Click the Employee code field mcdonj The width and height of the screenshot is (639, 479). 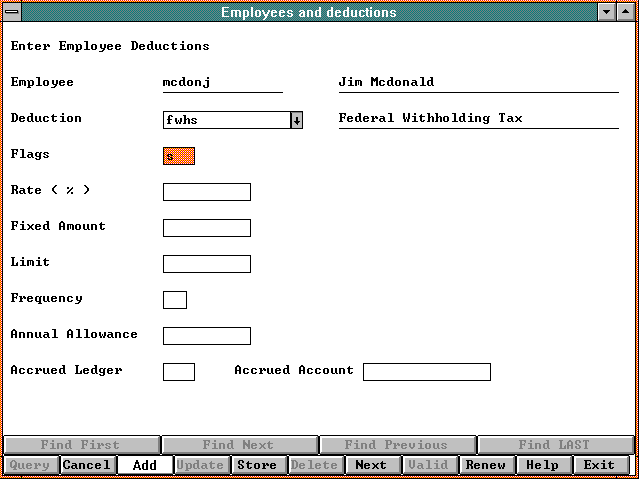point(222,83)
